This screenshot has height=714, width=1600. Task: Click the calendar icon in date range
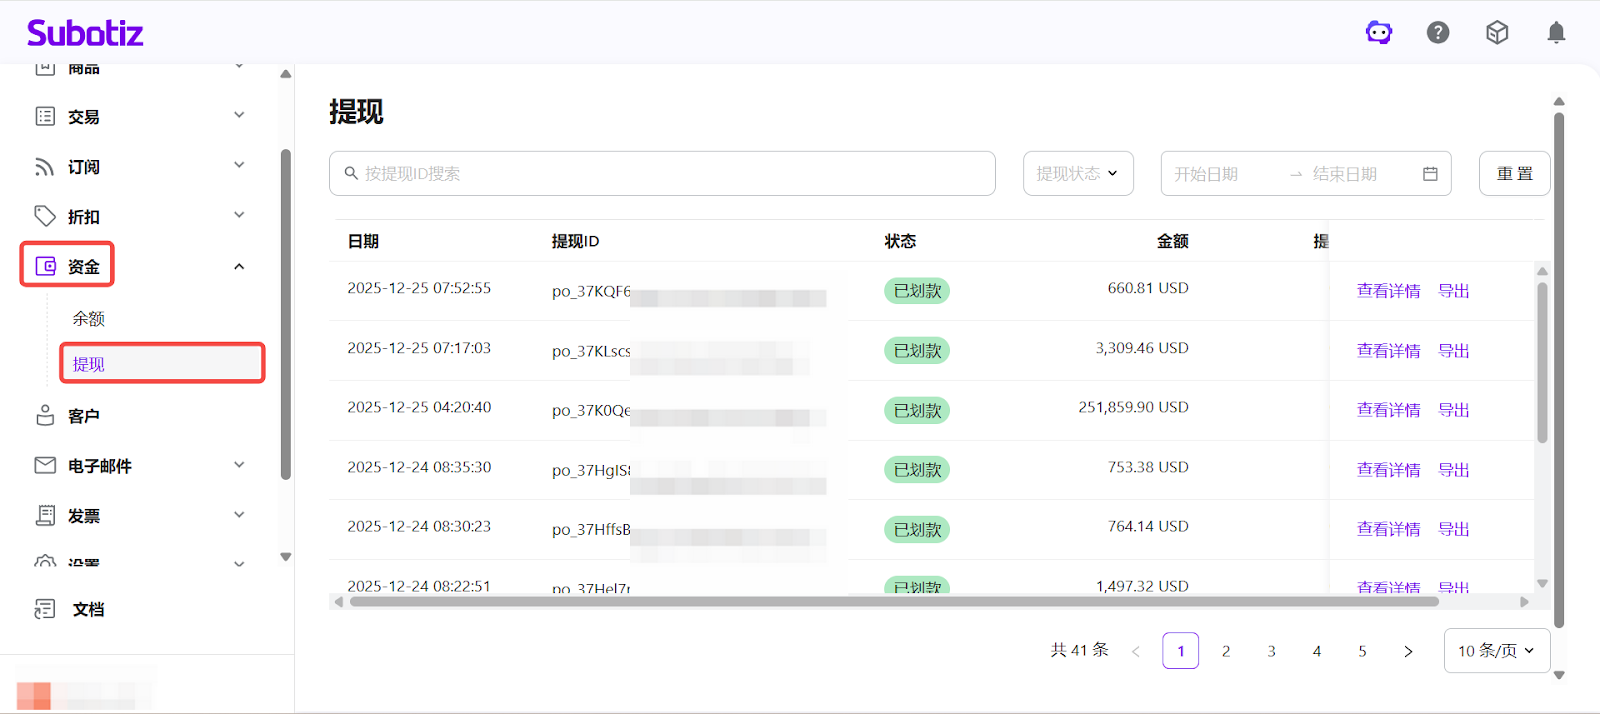(x=1430, y=174)
